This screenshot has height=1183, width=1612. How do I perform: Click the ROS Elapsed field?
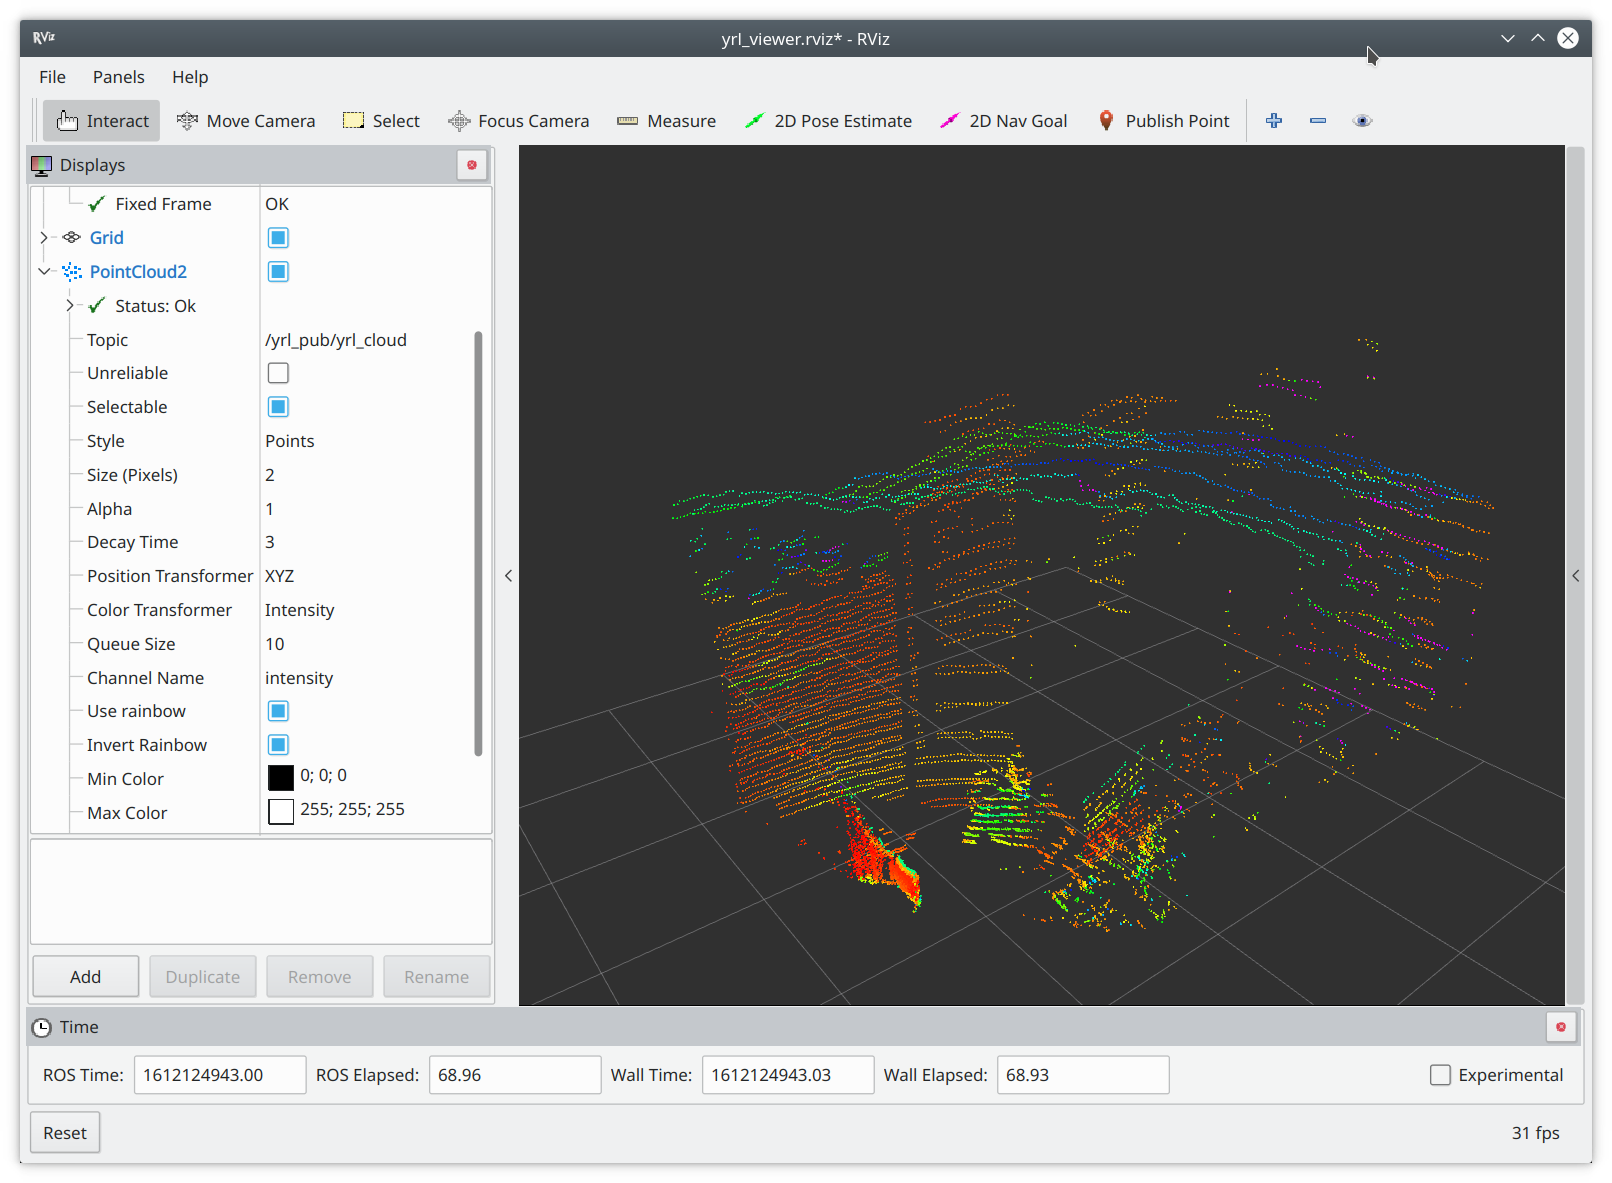[515, 1075]
